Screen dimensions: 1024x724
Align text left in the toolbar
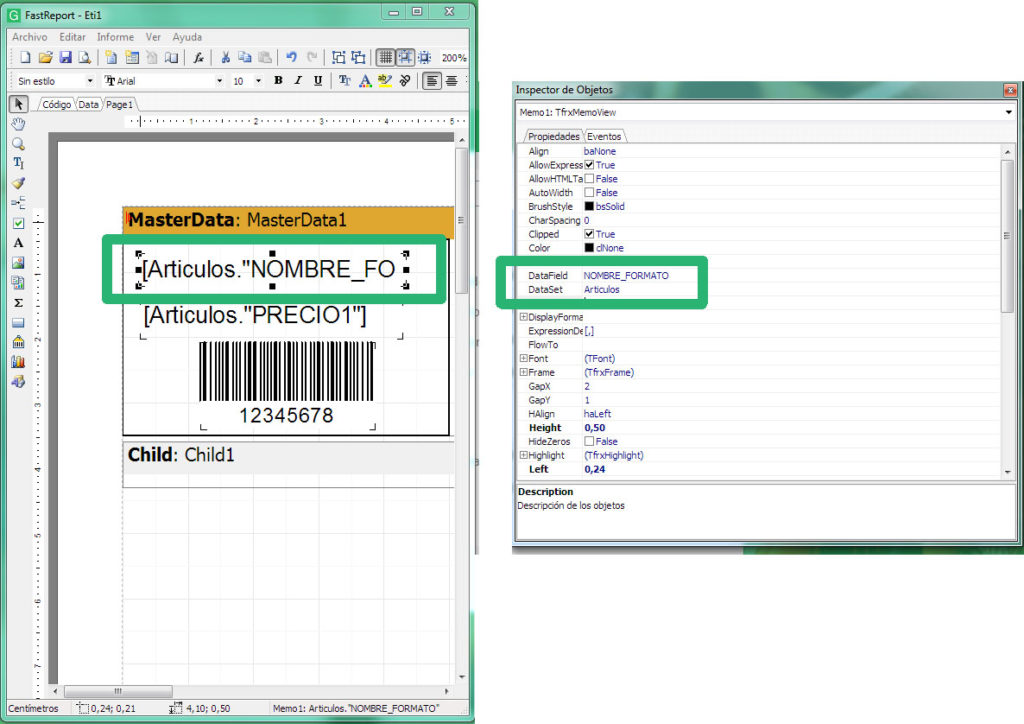(x=432, y=81)
